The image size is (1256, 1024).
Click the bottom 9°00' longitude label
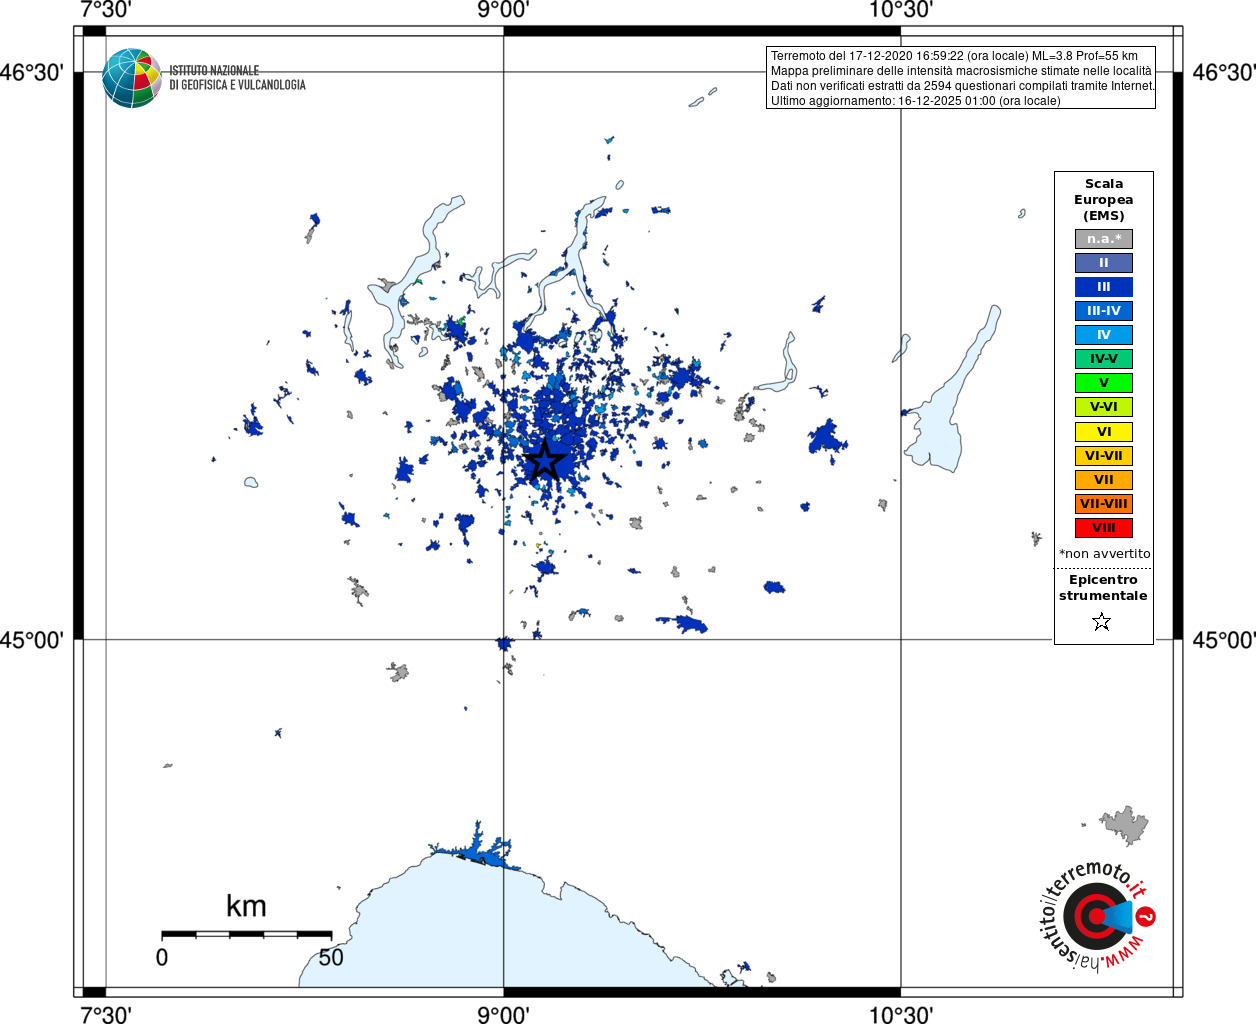503,1015
